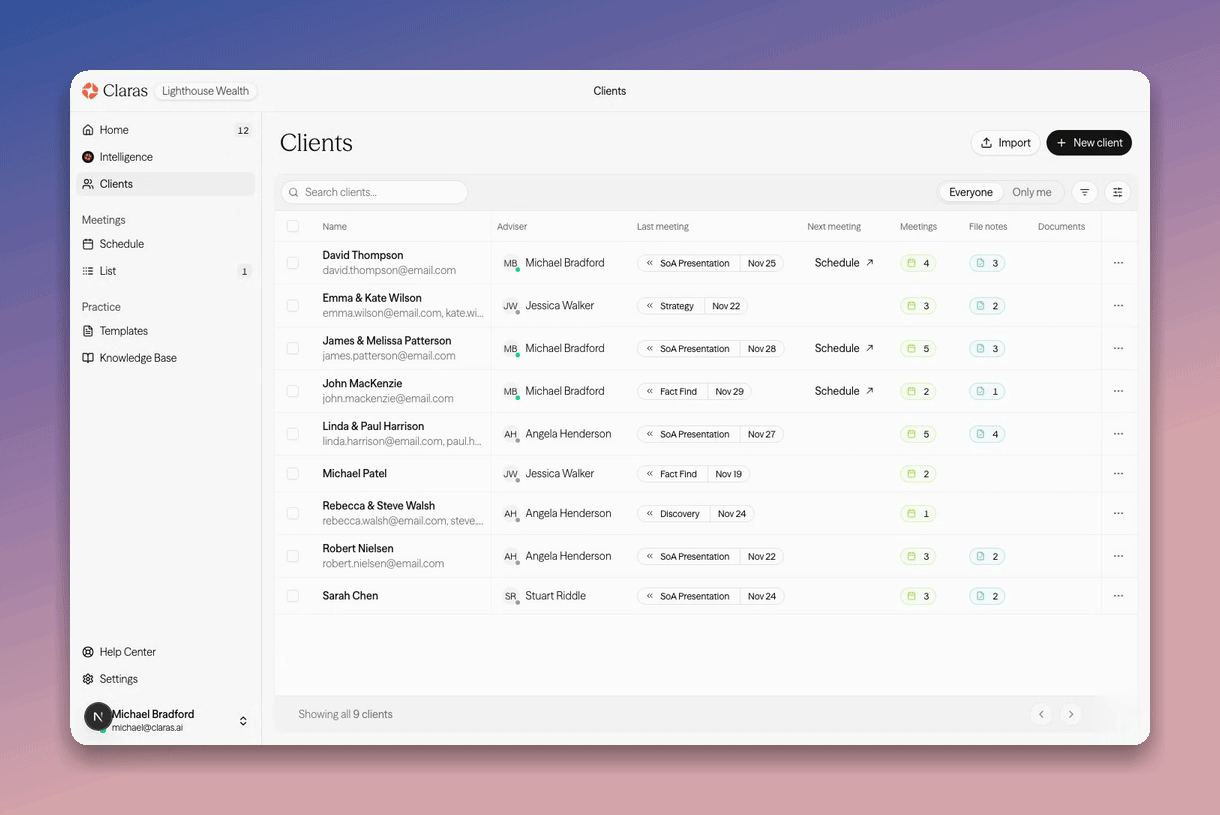
Task: Select all clients with the header checkbox
Action: [293, 226]
